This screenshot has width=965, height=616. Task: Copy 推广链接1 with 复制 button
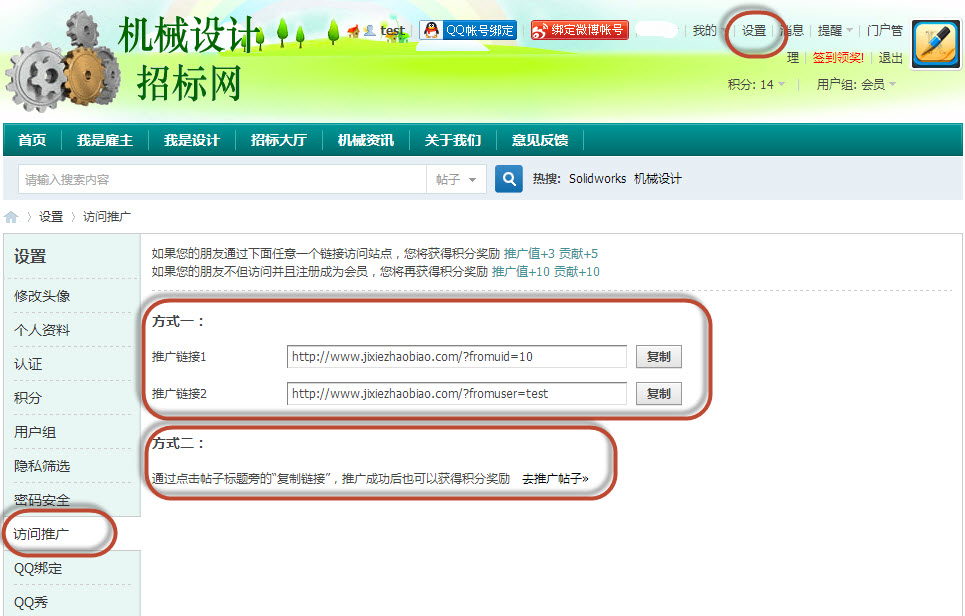[659, 357]
